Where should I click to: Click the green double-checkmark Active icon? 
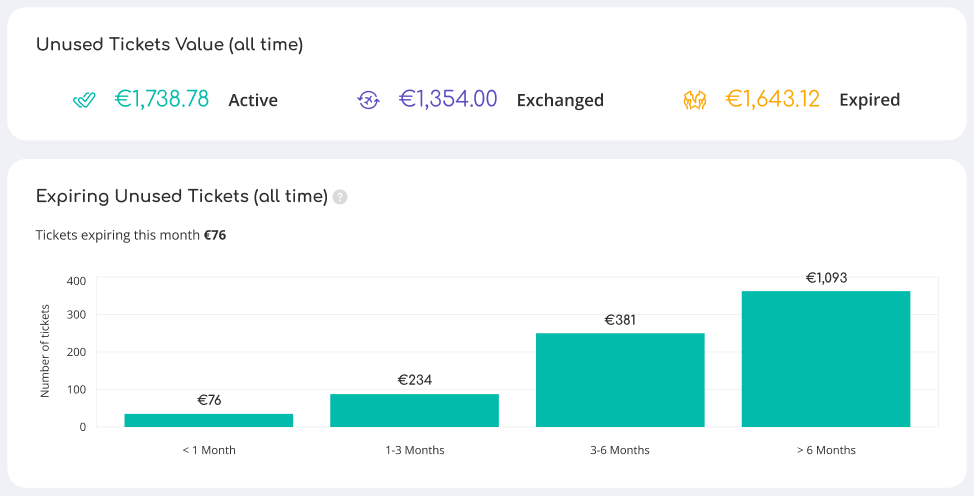(x=84, y=100)
